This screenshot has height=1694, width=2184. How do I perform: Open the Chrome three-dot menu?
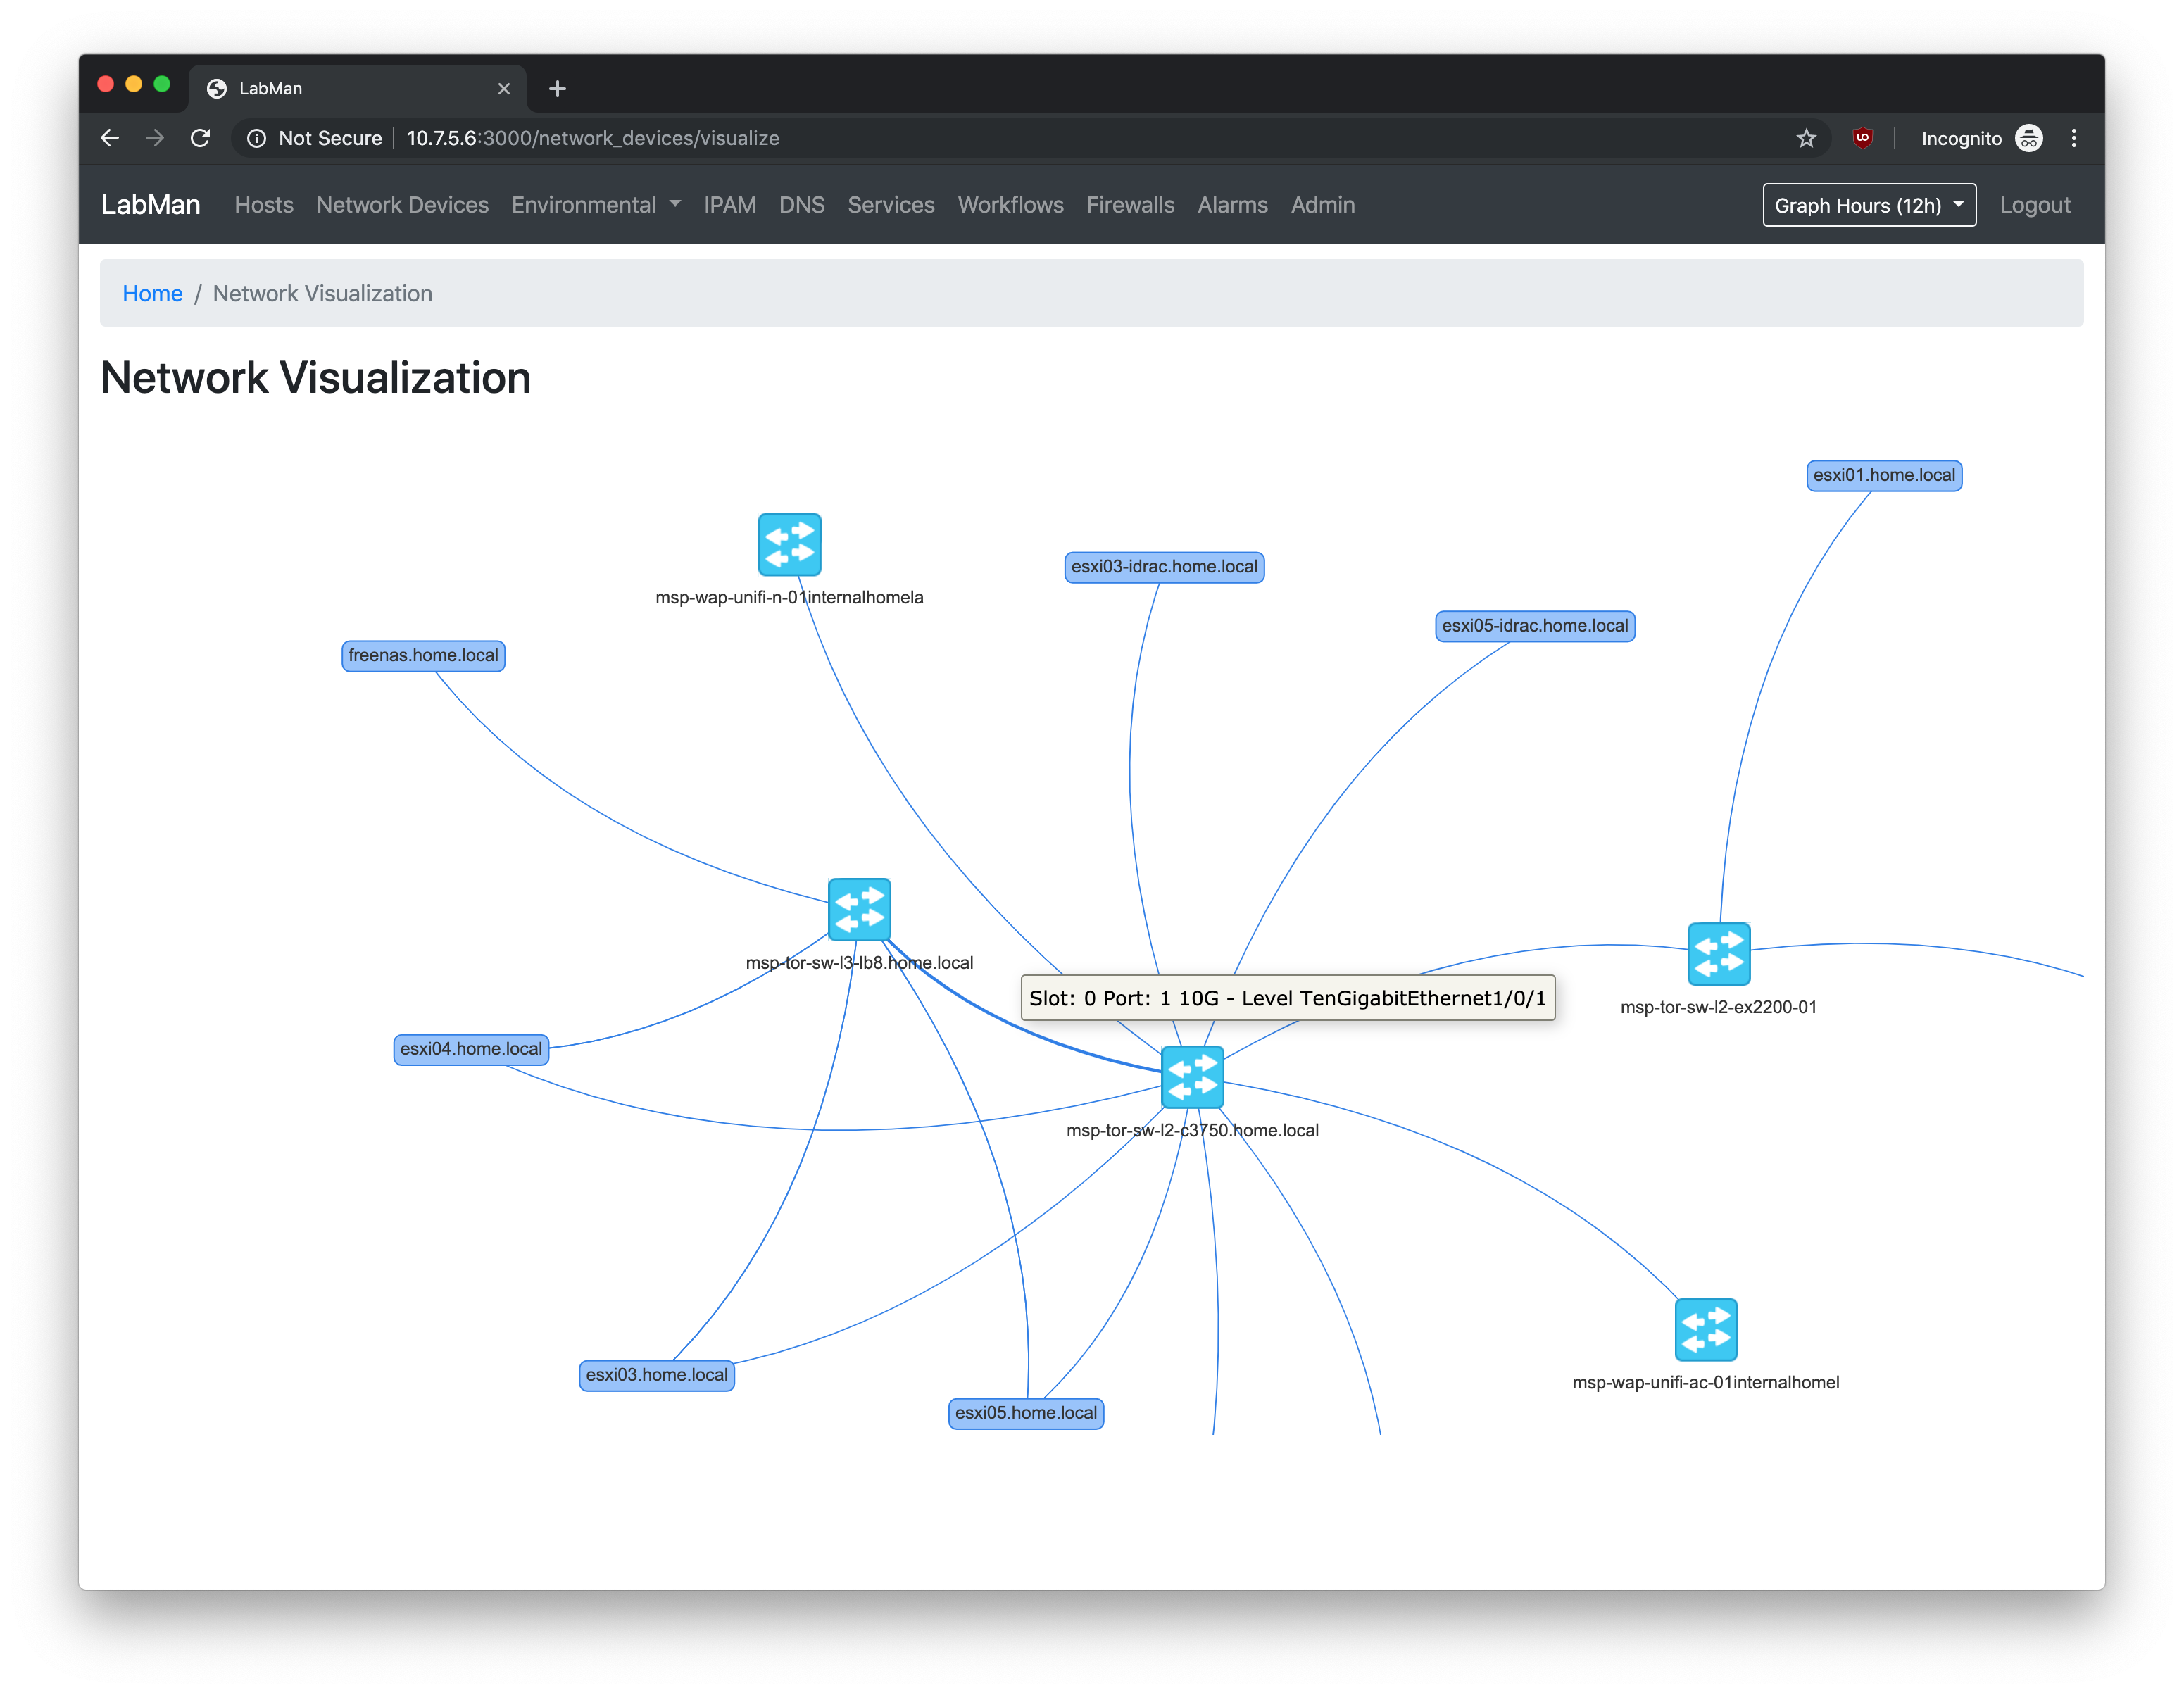point(2073,138)
